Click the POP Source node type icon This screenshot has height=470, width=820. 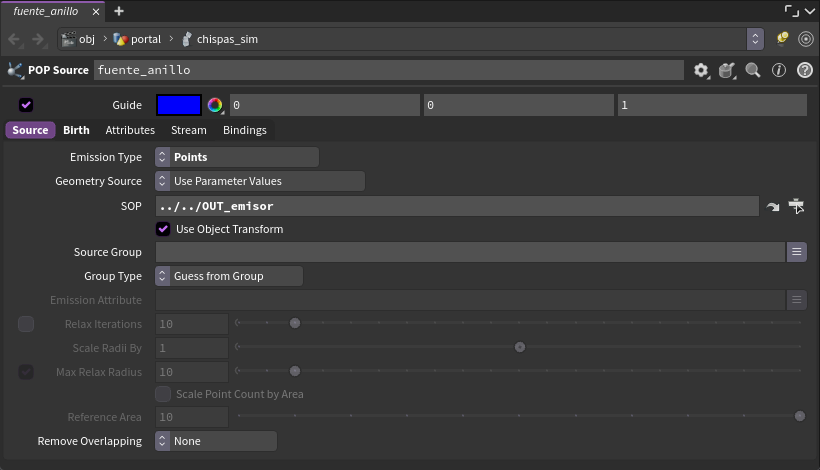point(15,71)
